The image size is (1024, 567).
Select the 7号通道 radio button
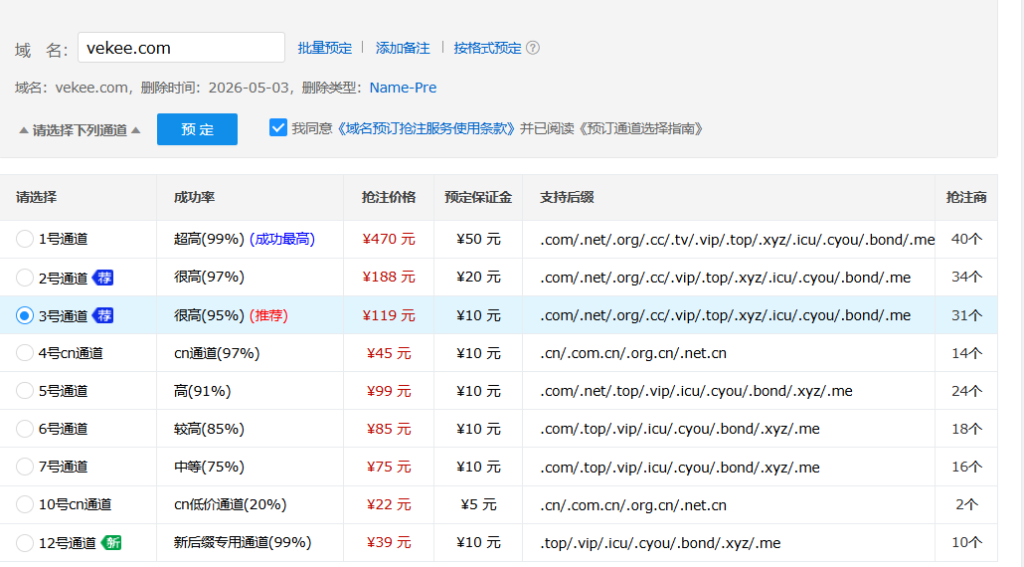(x=25, y=466)
